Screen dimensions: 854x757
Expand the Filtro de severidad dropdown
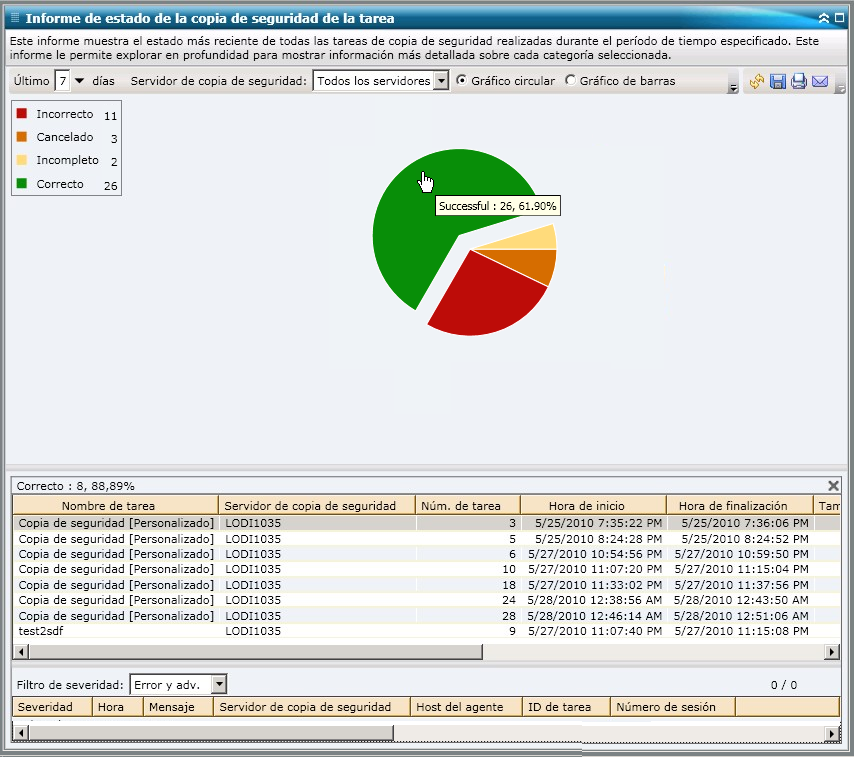pos(219,684)
